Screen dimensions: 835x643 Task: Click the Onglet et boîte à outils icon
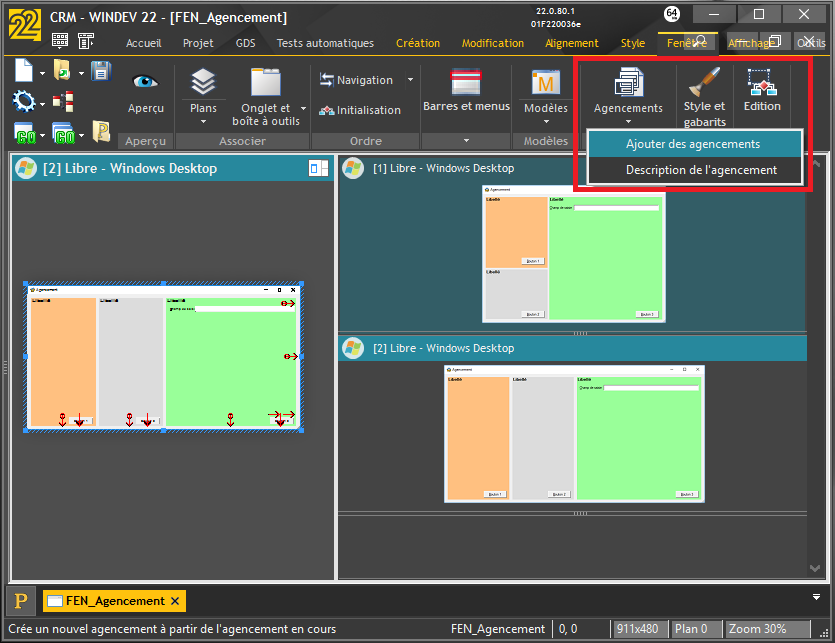pos(265,82)
